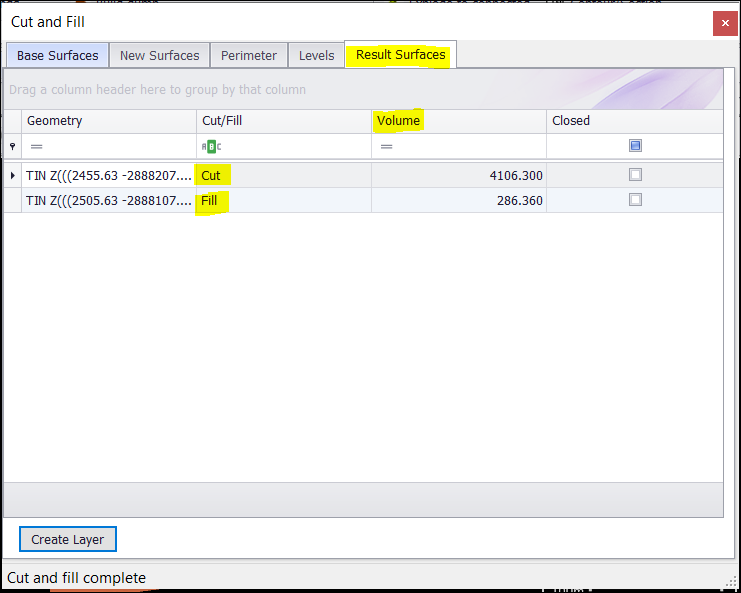741x593 pixels.
Task: Click the Geometry filter equals operator icon
Action: click(36, 146)
